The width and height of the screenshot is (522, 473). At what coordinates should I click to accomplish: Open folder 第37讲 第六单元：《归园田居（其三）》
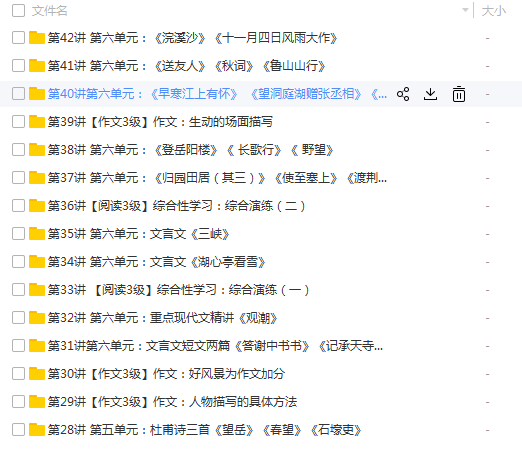click(x=217, y=178)
